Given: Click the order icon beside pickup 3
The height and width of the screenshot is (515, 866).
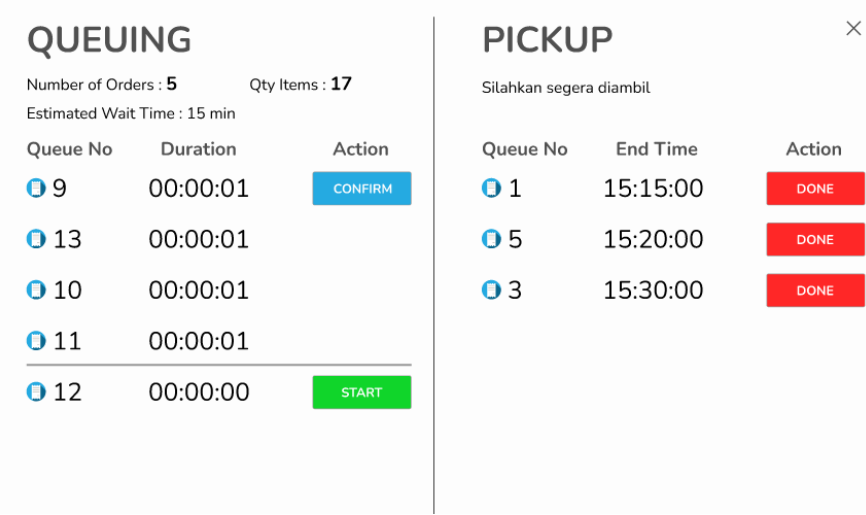Looking at the screenshot, I should click(x=492, y=290).
